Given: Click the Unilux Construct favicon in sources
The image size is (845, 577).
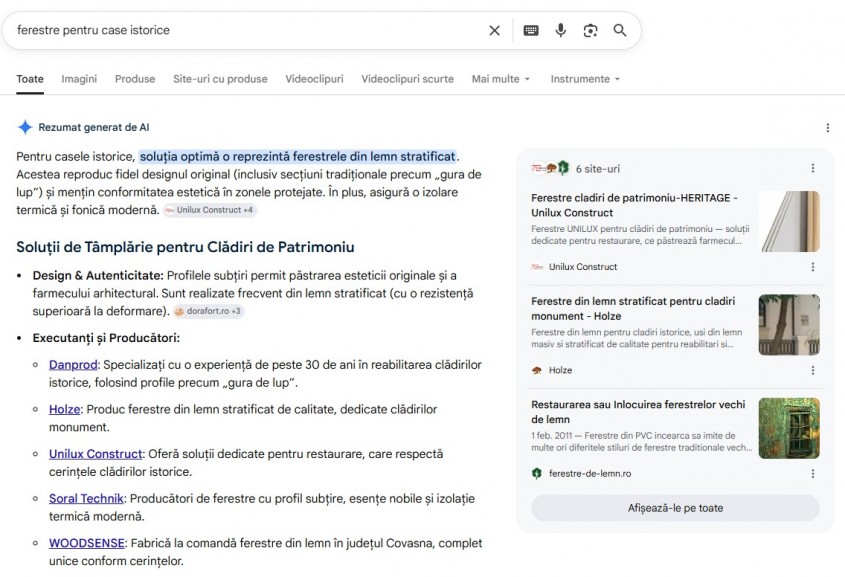Looking at the screenshot, I should click(x=537, y=267).
